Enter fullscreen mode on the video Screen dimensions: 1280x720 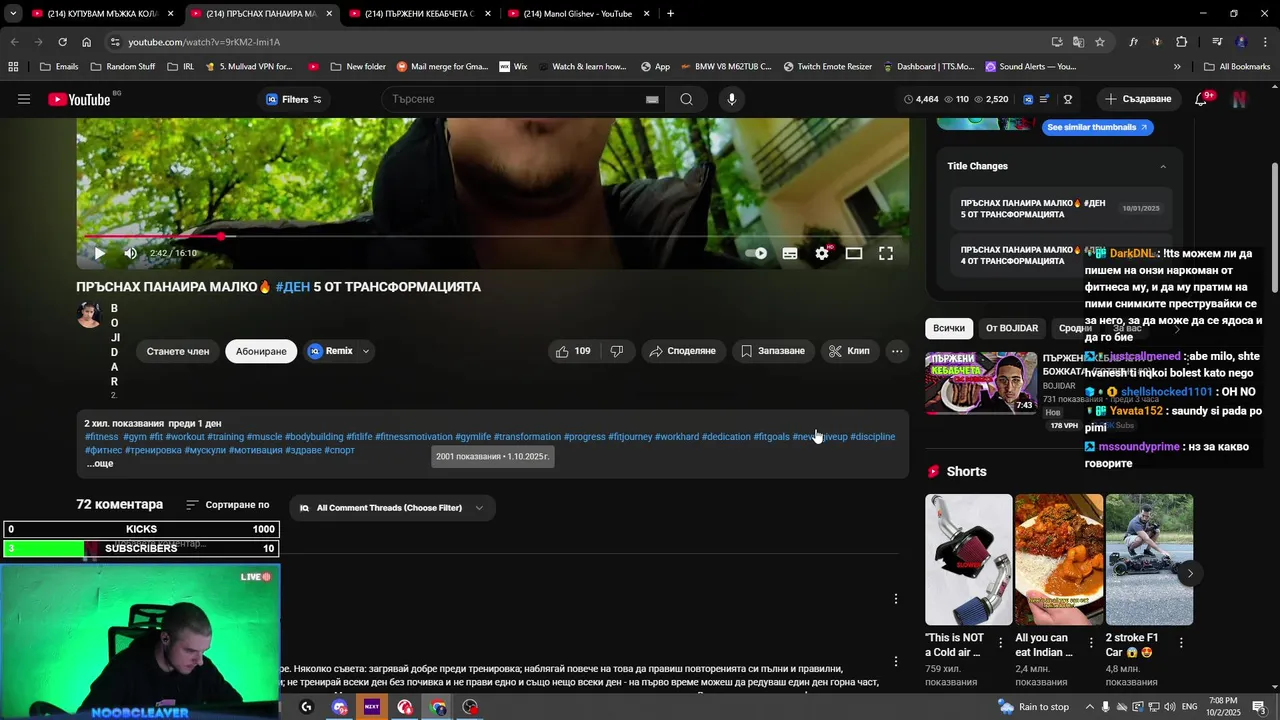pyautogui.click(x=886, y=253)
